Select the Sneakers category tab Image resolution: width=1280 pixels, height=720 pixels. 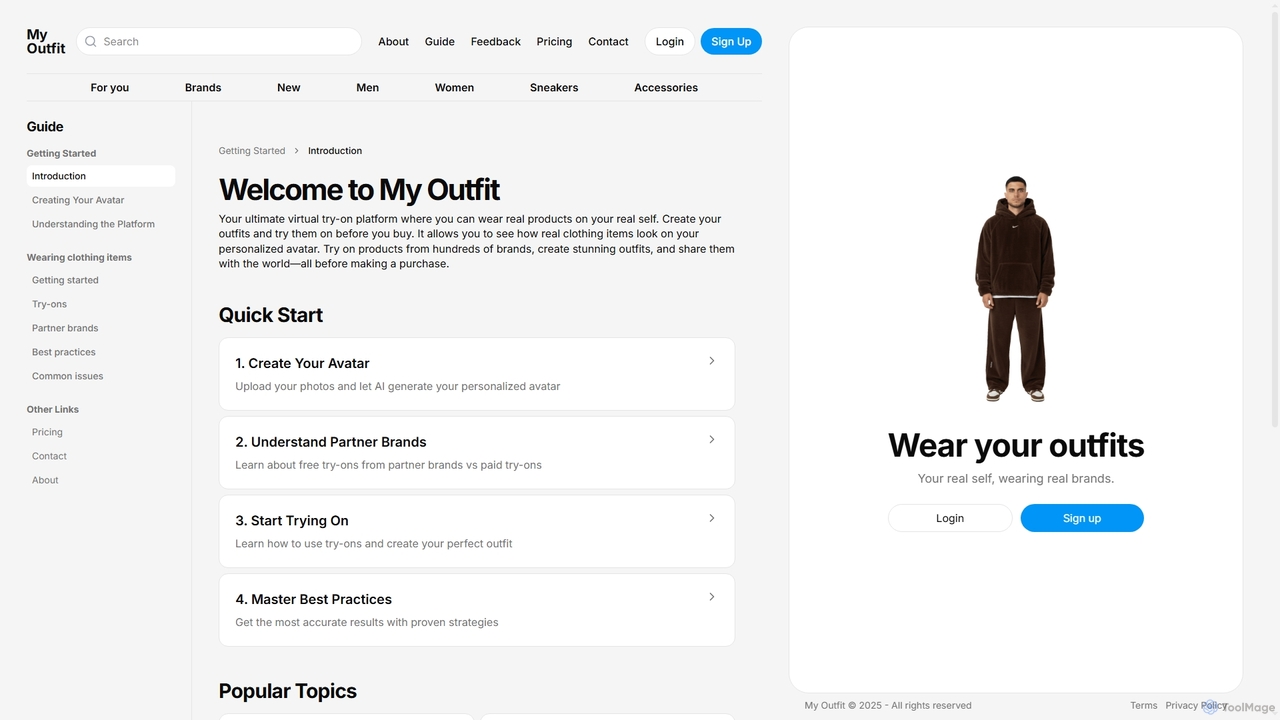[554, 87]
